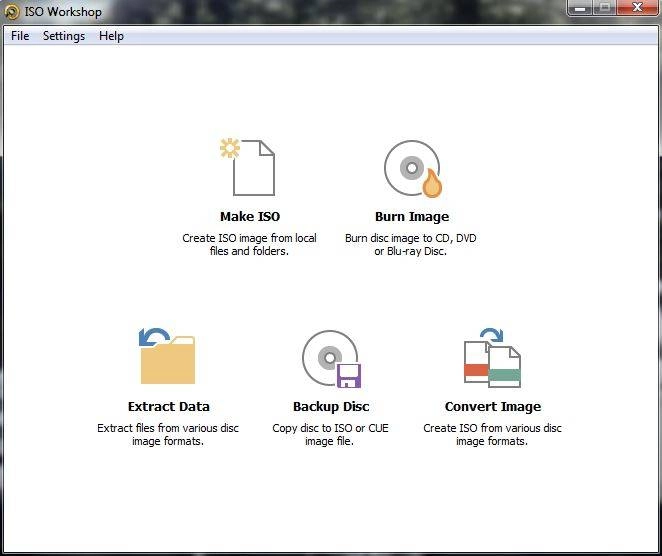Choose the Convert Image label
The image size is (662, 556).
pyautogui.click(x=493, y=407)
